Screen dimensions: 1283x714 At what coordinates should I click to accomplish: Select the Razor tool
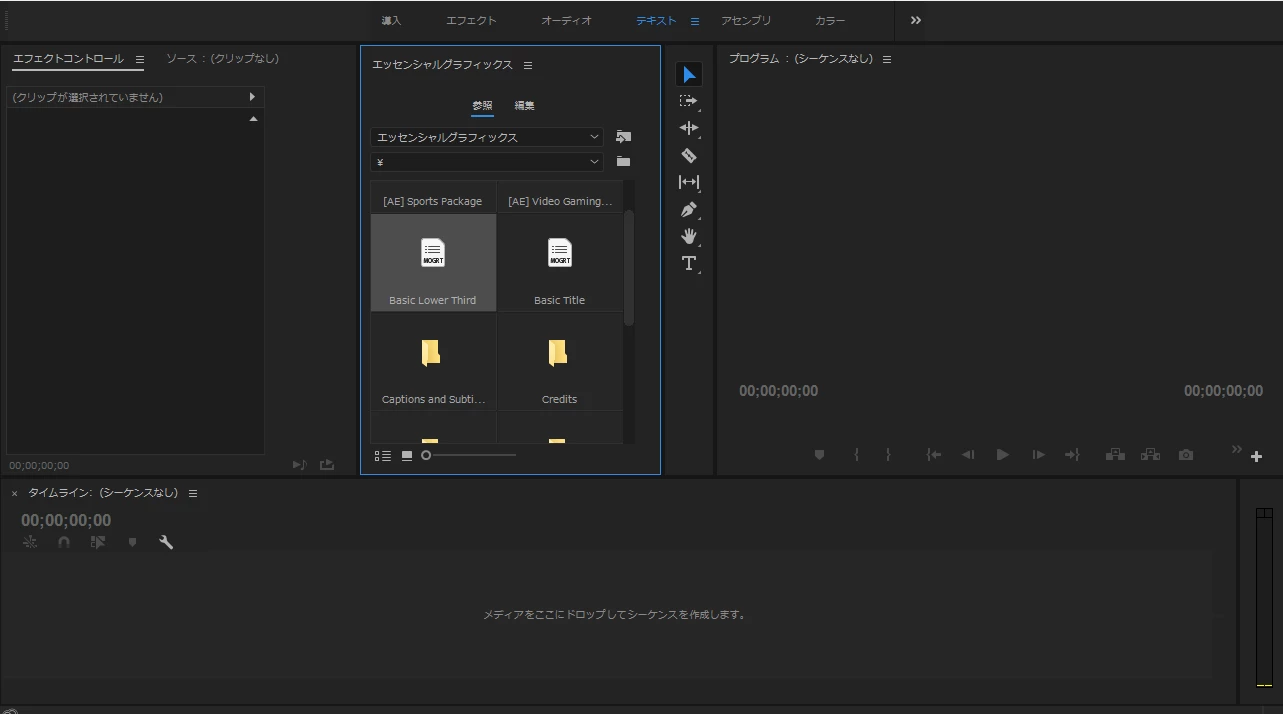689,155
